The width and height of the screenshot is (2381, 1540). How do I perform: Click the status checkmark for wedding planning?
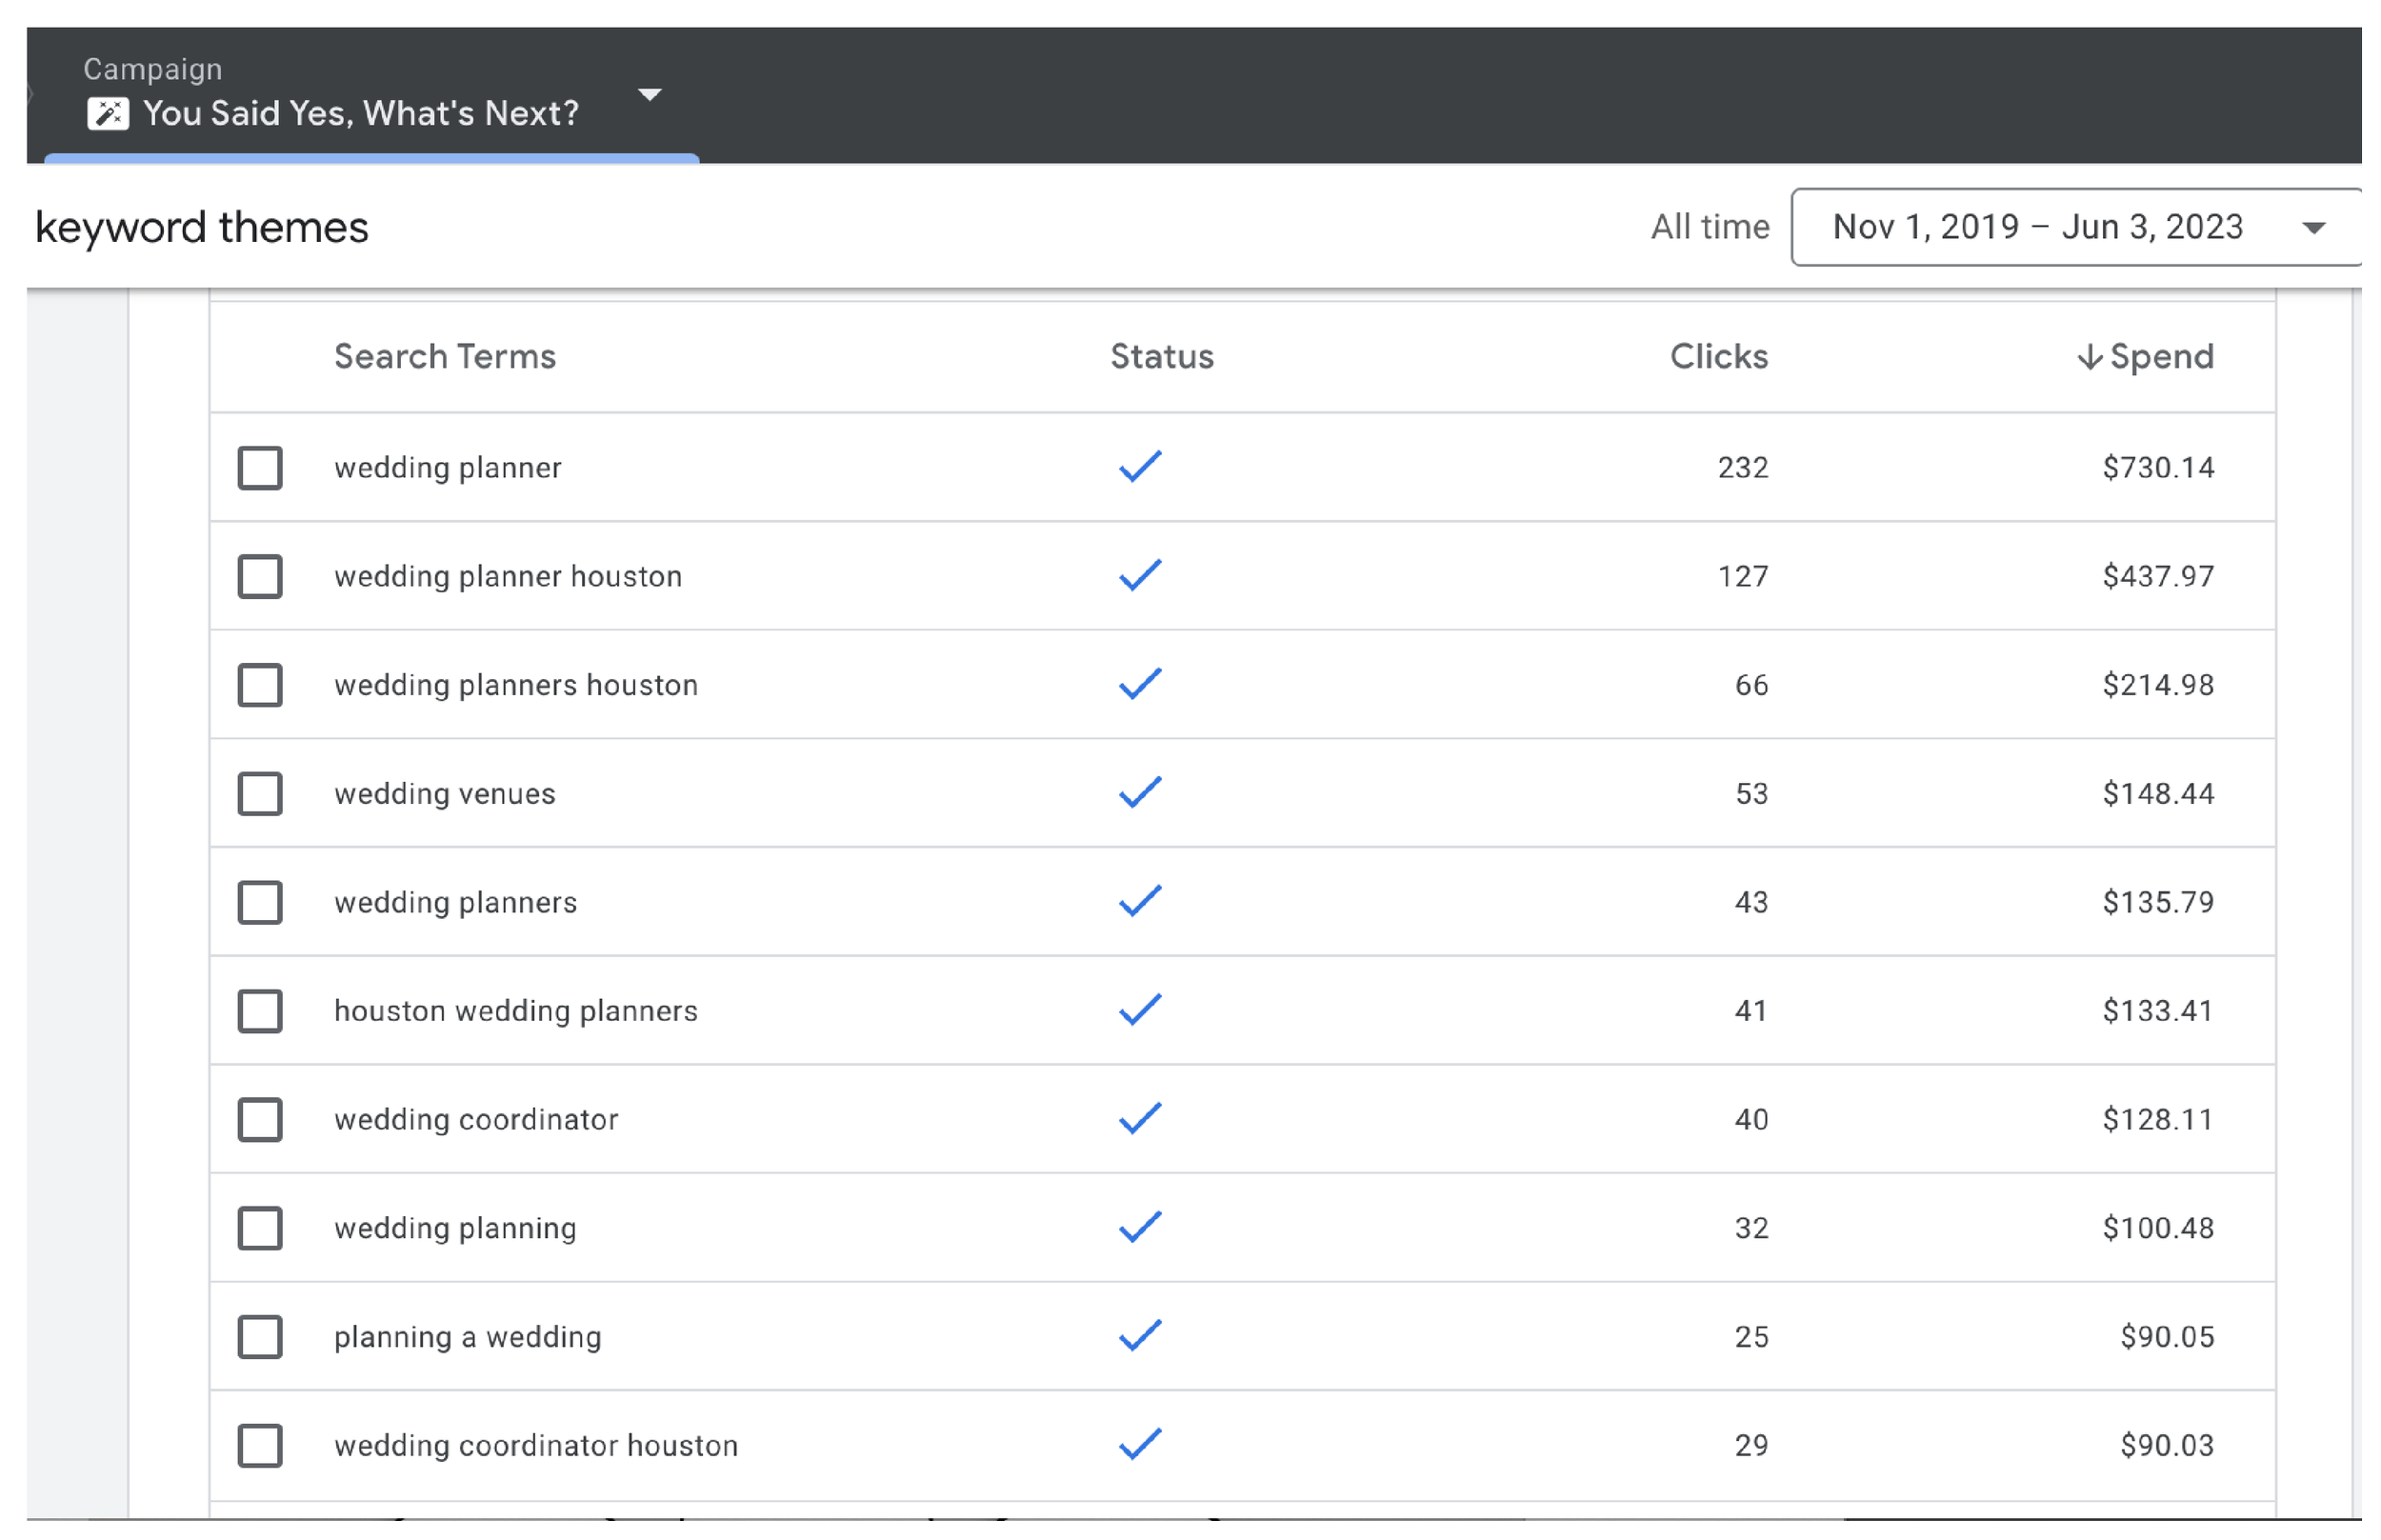click(x=1140, y=1228)
